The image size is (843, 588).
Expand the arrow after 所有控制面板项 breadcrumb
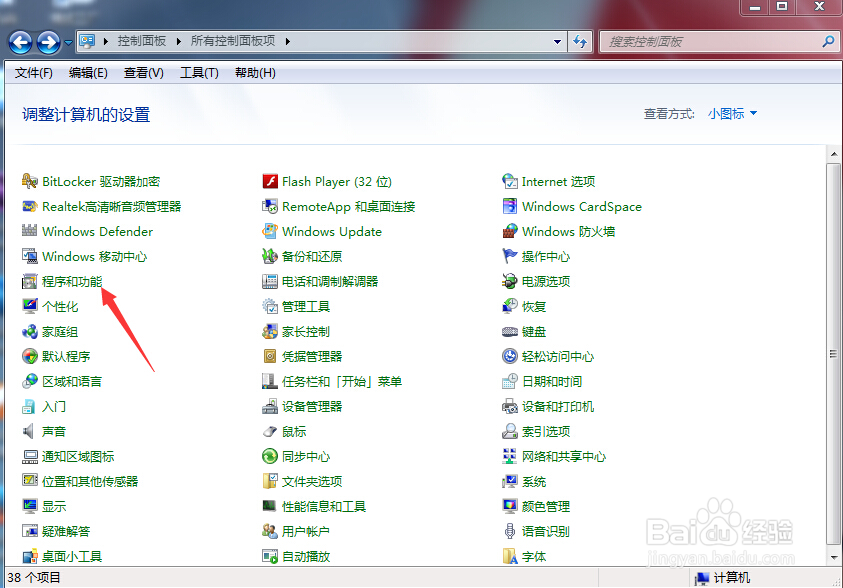288,41
